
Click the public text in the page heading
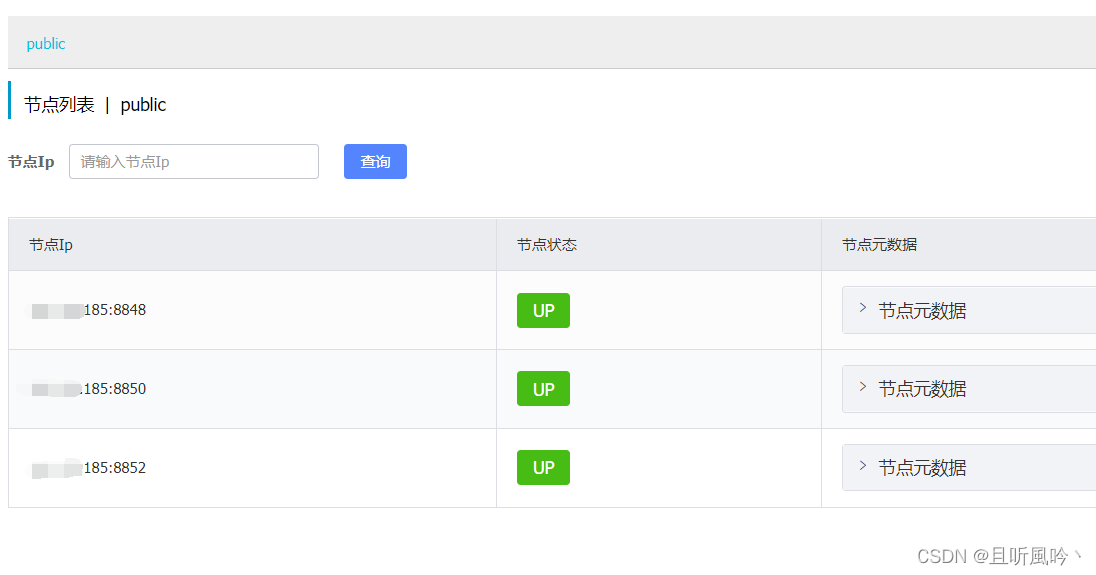143,105
